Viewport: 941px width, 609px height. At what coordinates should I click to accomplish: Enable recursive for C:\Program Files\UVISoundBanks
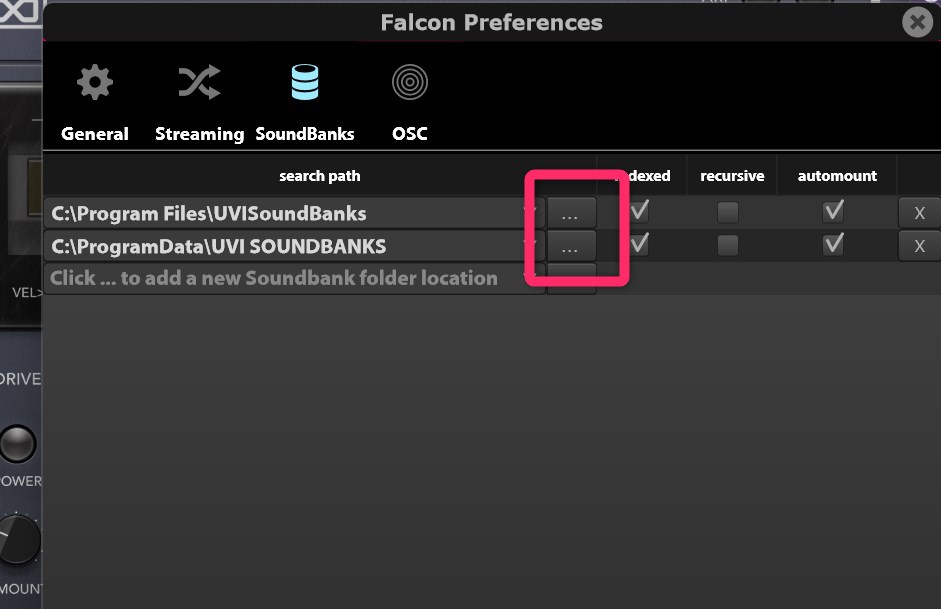click(728, 212)
